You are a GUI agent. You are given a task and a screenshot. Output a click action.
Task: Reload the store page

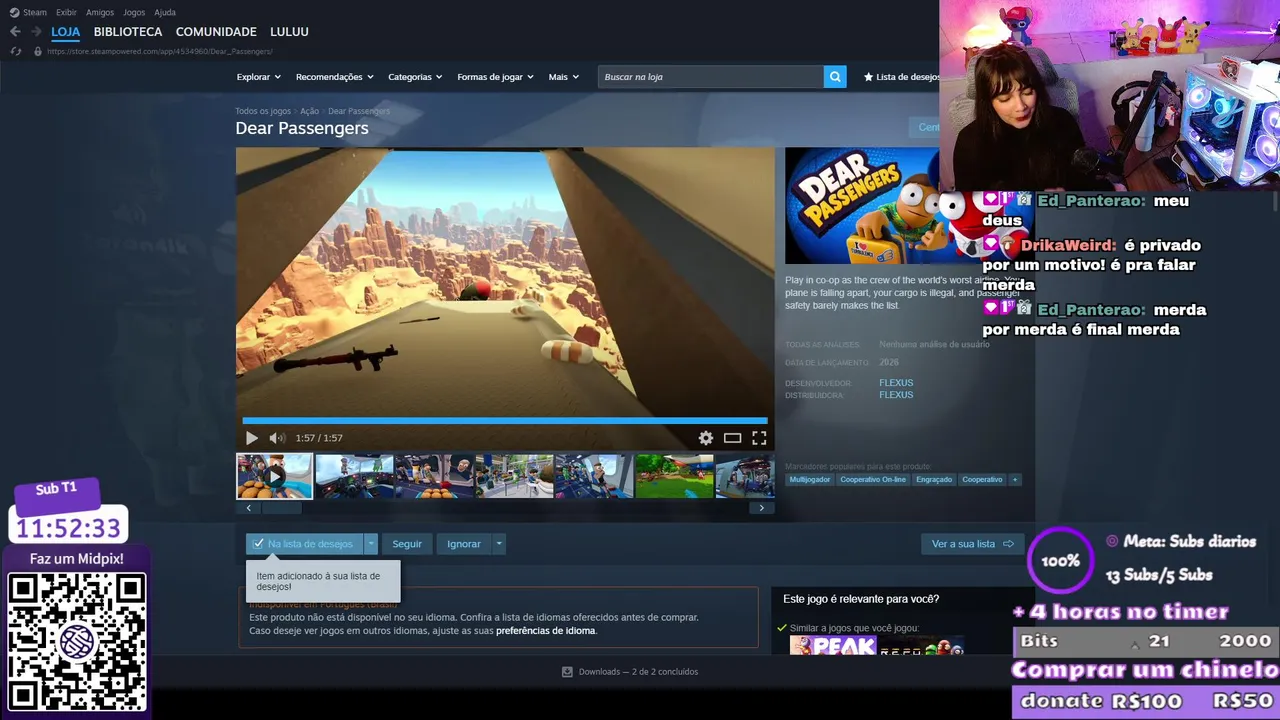tap(15, 51)
